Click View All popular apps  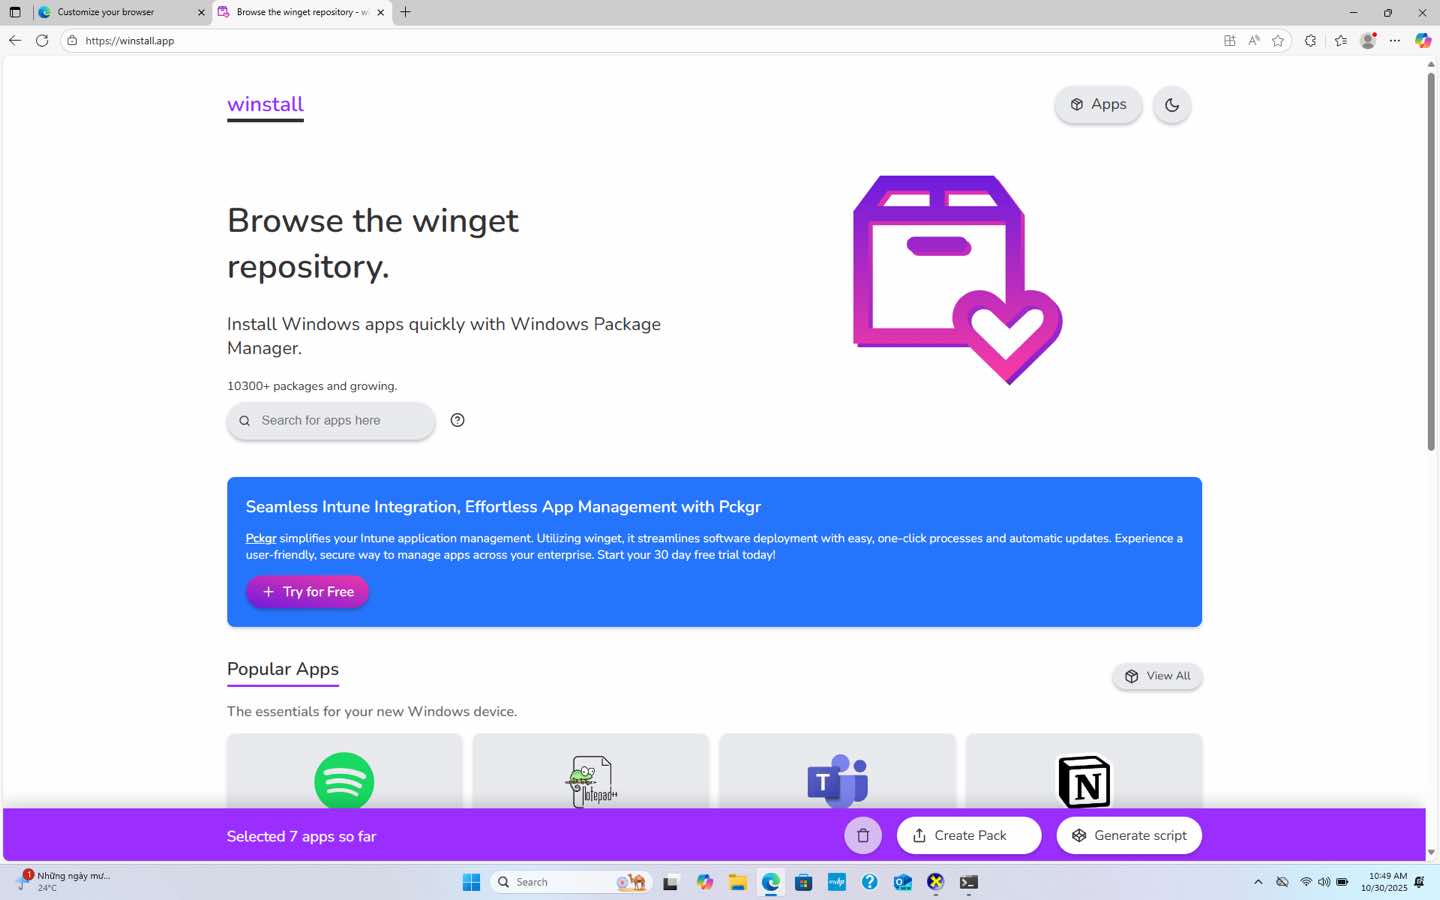pos(1157,676)
